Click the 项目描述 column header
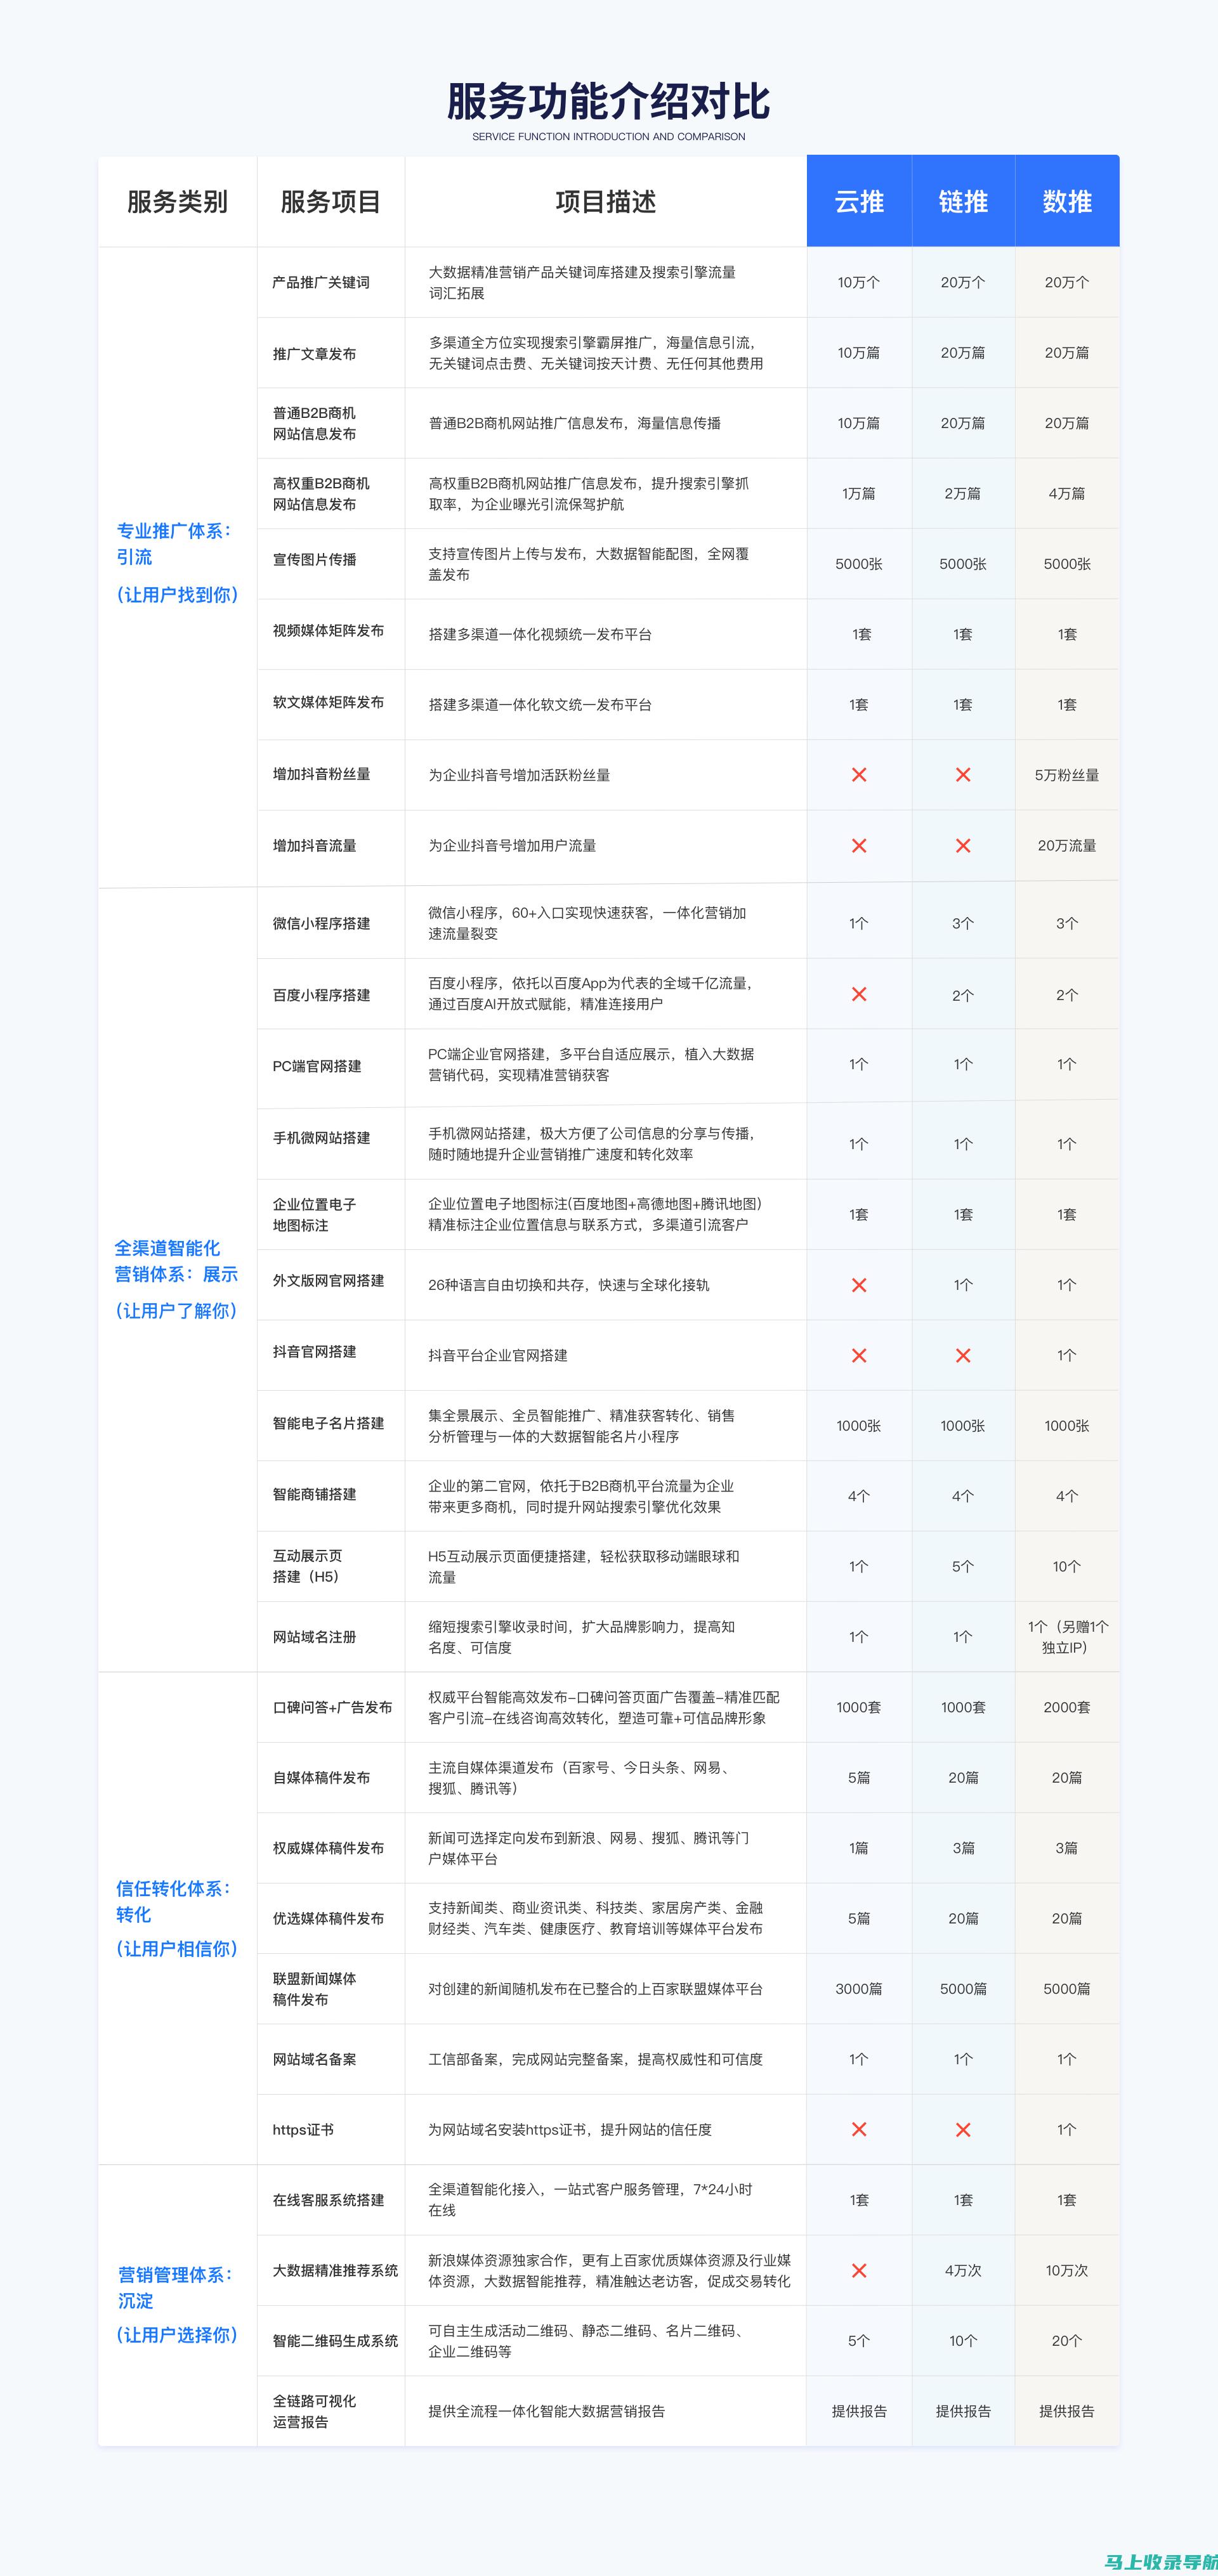Viewport: 1218px width, 2576px height. 605,202
